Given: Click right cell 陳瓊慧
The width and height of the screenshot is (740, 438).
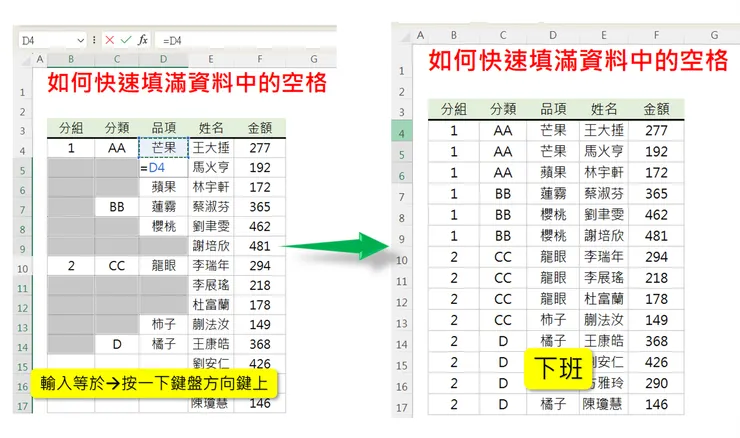Looking at the screenshot, I should (x=604, y=404).
